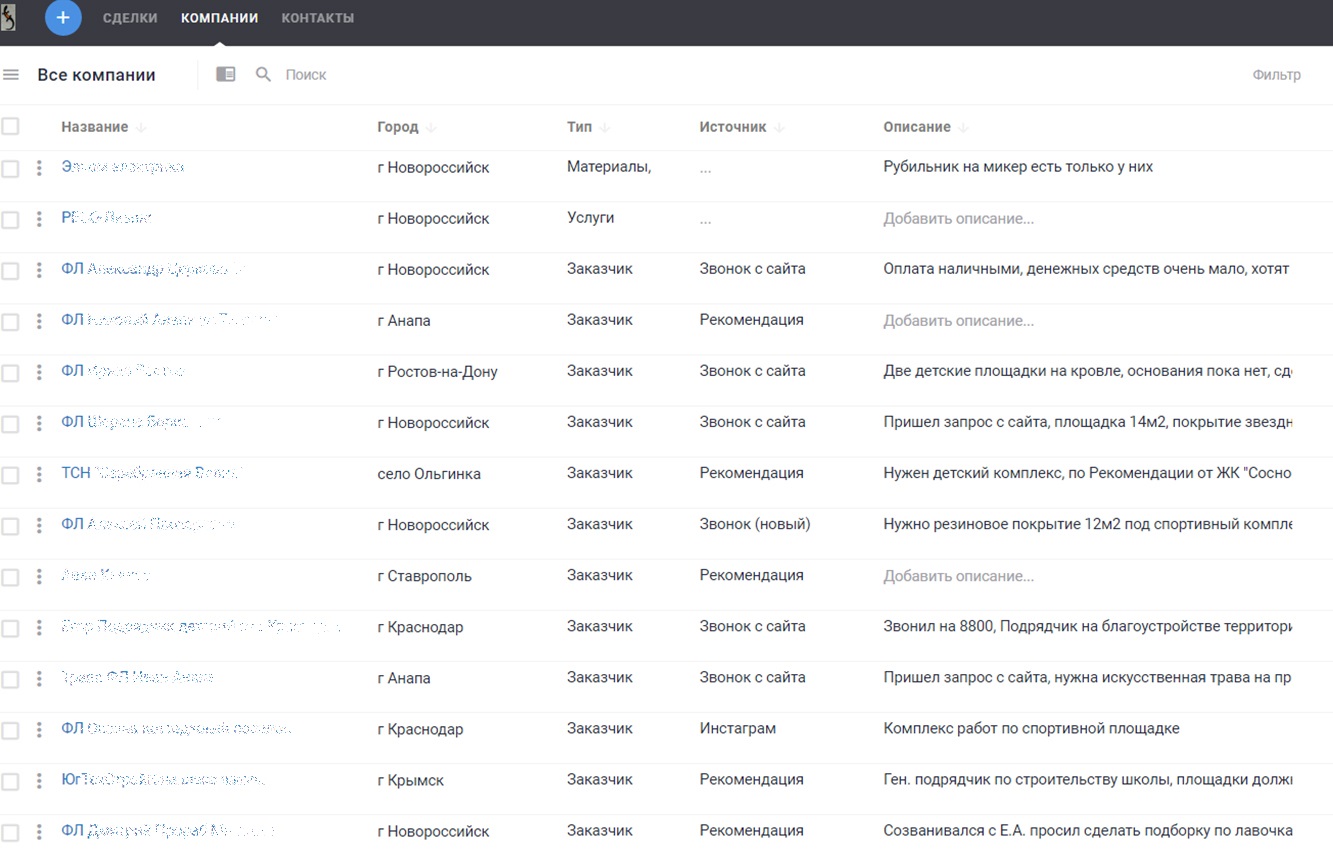
Task: Go to the Контакты tab
Action: [317, 18]
